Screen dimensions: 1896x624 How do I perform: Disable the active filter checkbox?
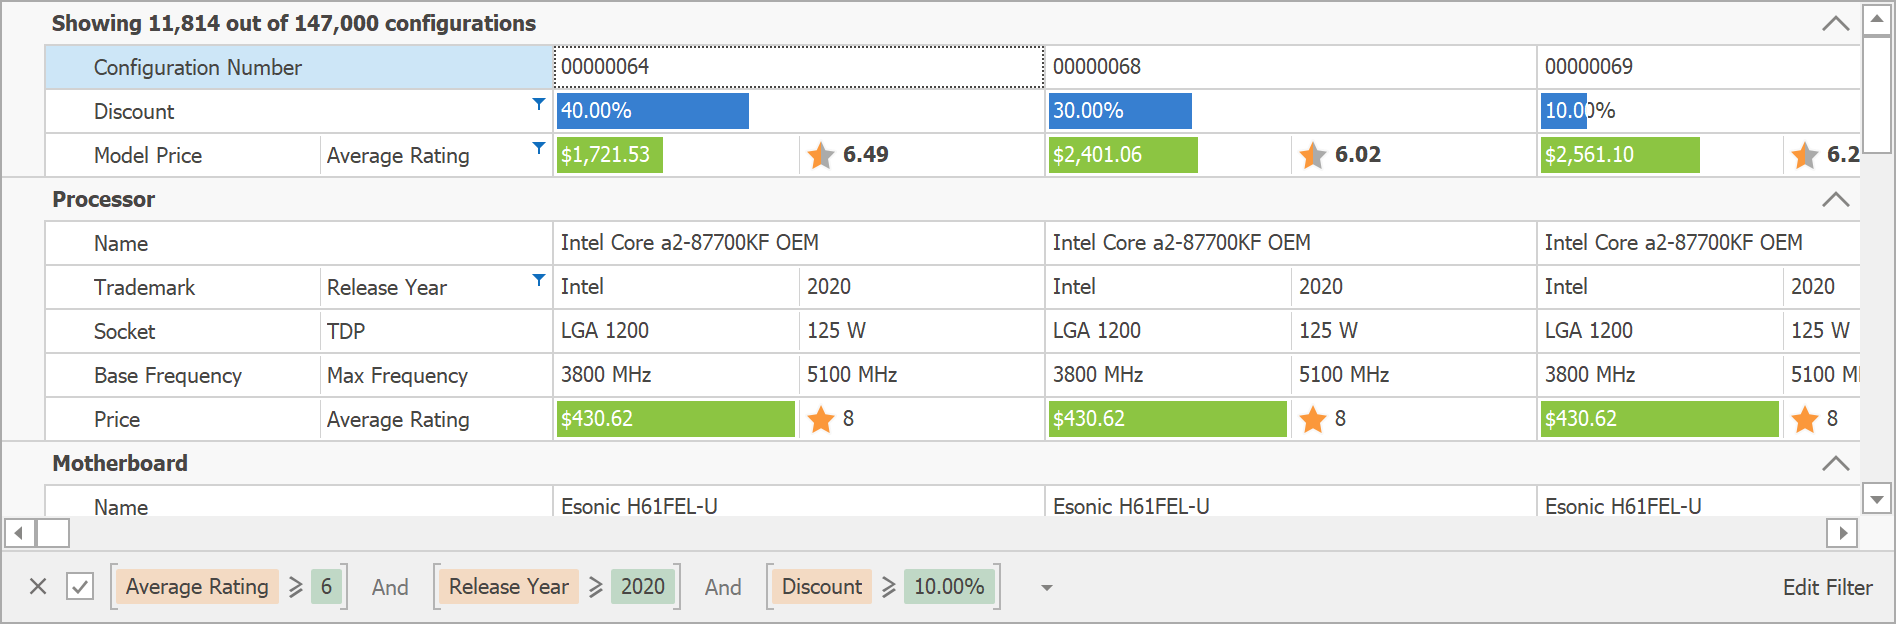[80, 587]
